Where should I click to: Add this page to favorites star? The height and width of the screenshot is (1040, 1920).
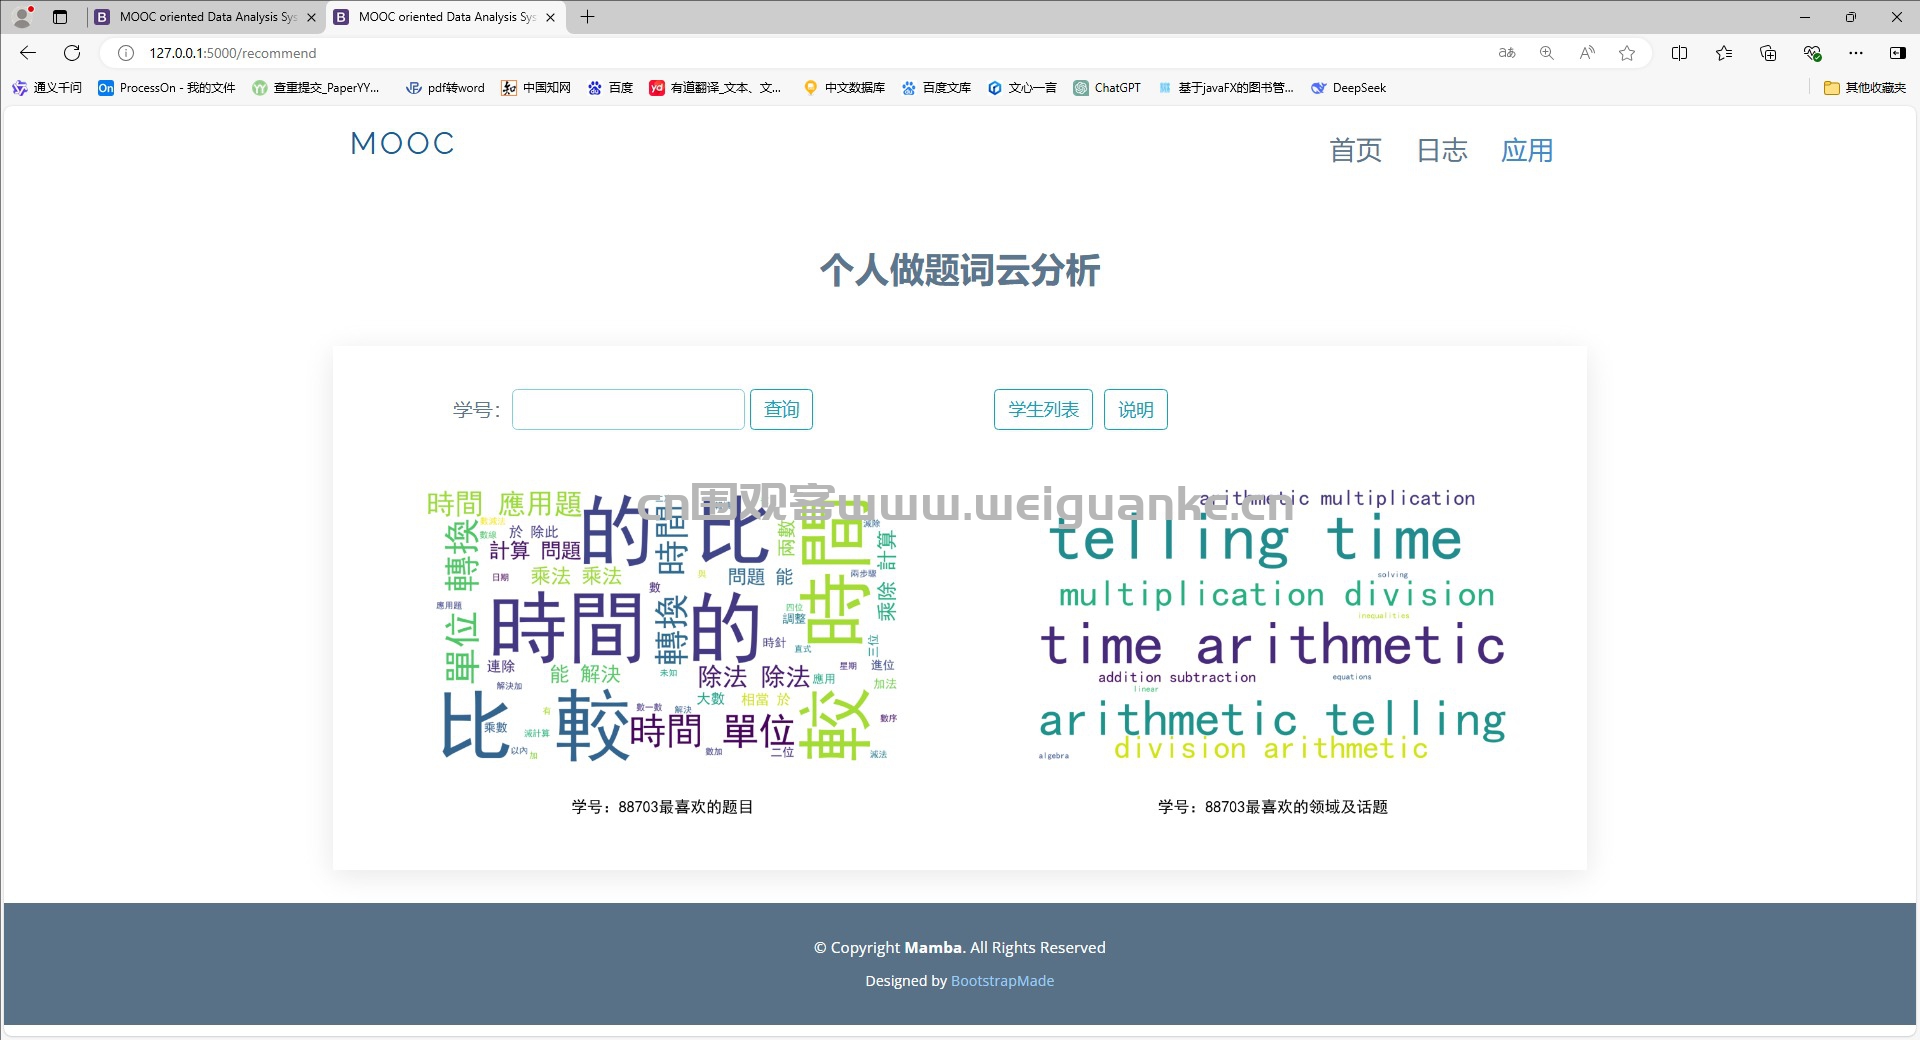(1627, 53)
